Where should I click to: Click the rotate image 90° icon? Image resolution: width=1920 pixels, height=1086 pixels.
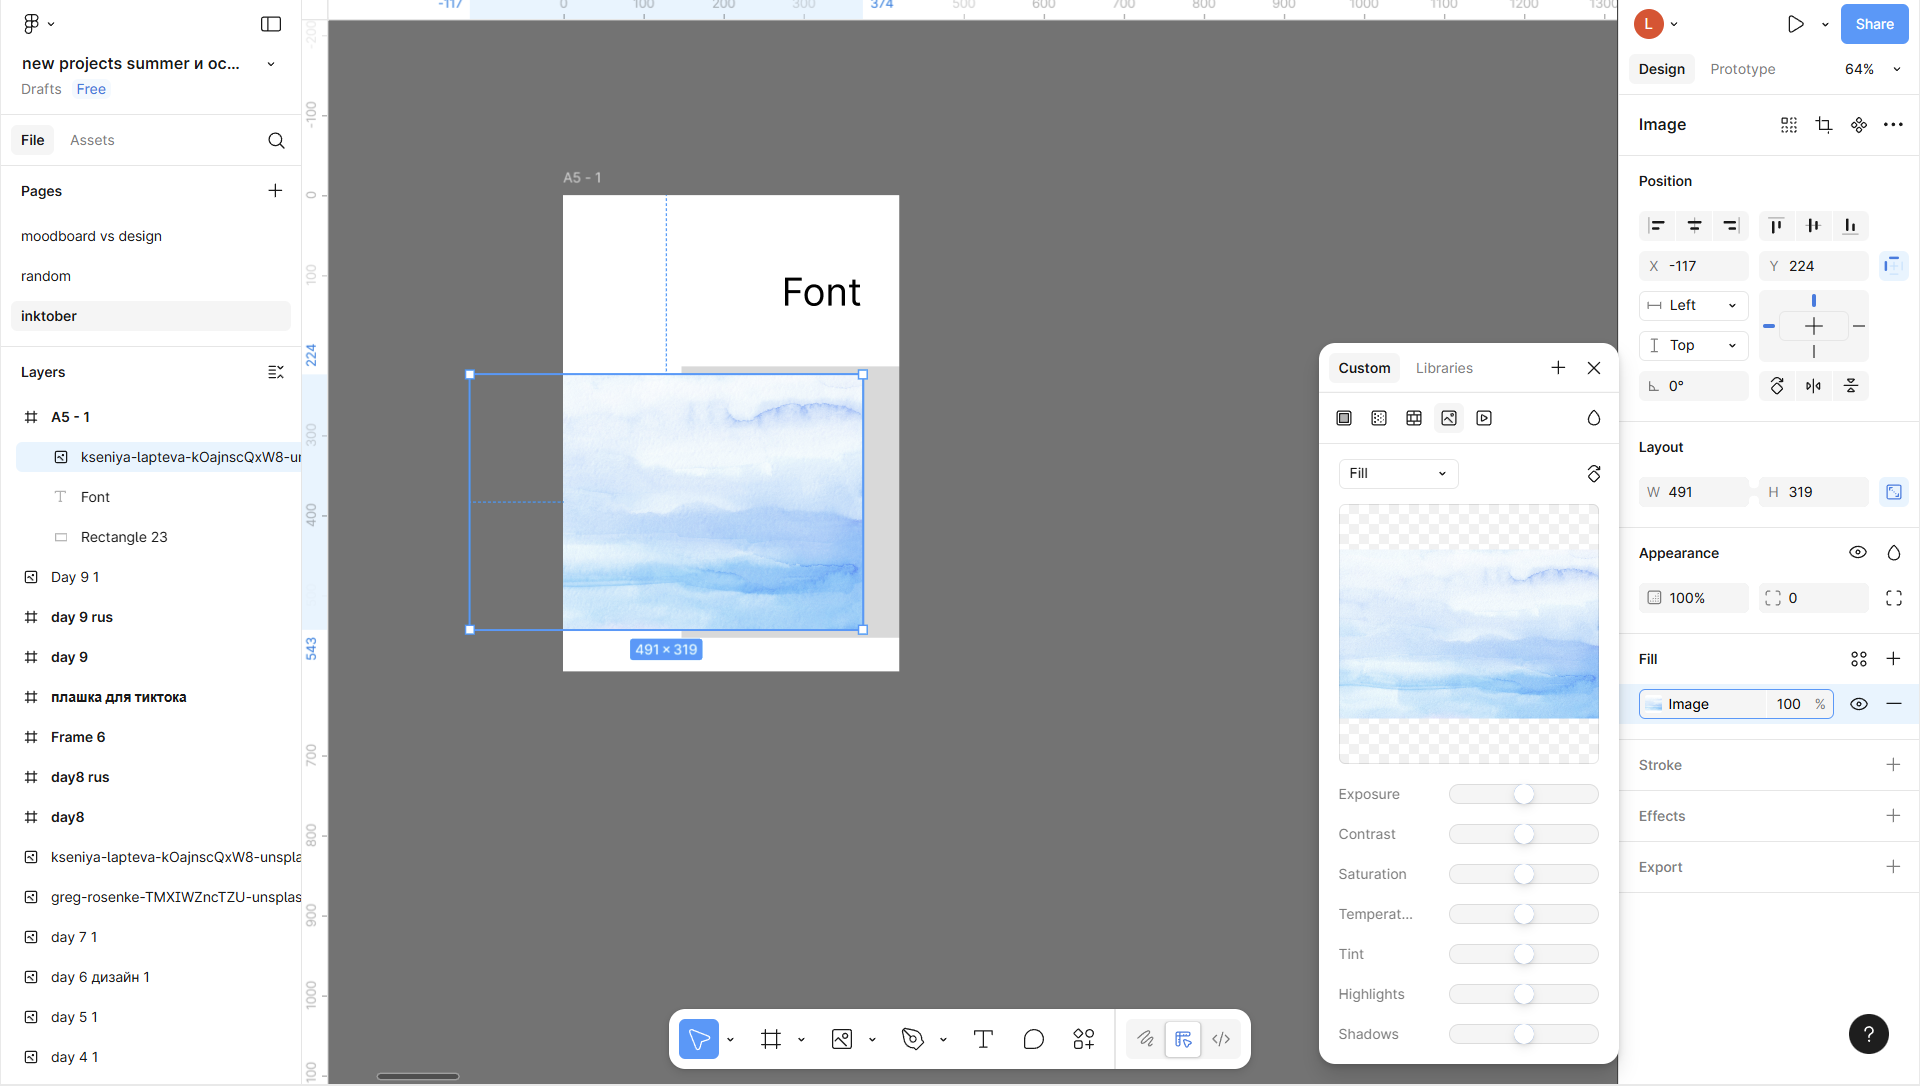(x=1593, y=474)
